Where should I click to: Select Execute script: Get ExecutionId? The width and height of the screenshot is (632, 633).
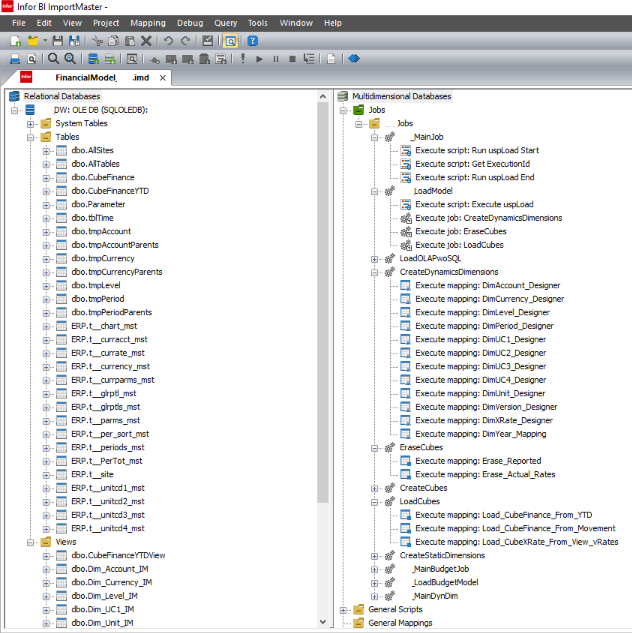pyautogui.click(x=473, y=164)
